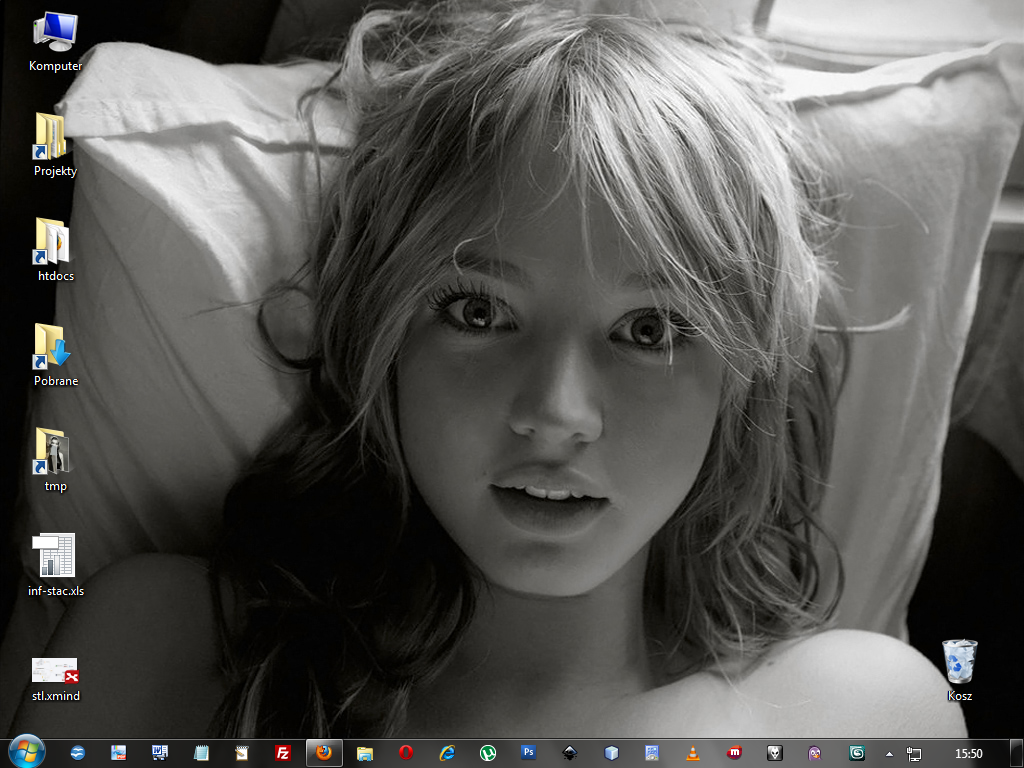
Task: Open the Windows Start menu
Action: tap(25, 752)
